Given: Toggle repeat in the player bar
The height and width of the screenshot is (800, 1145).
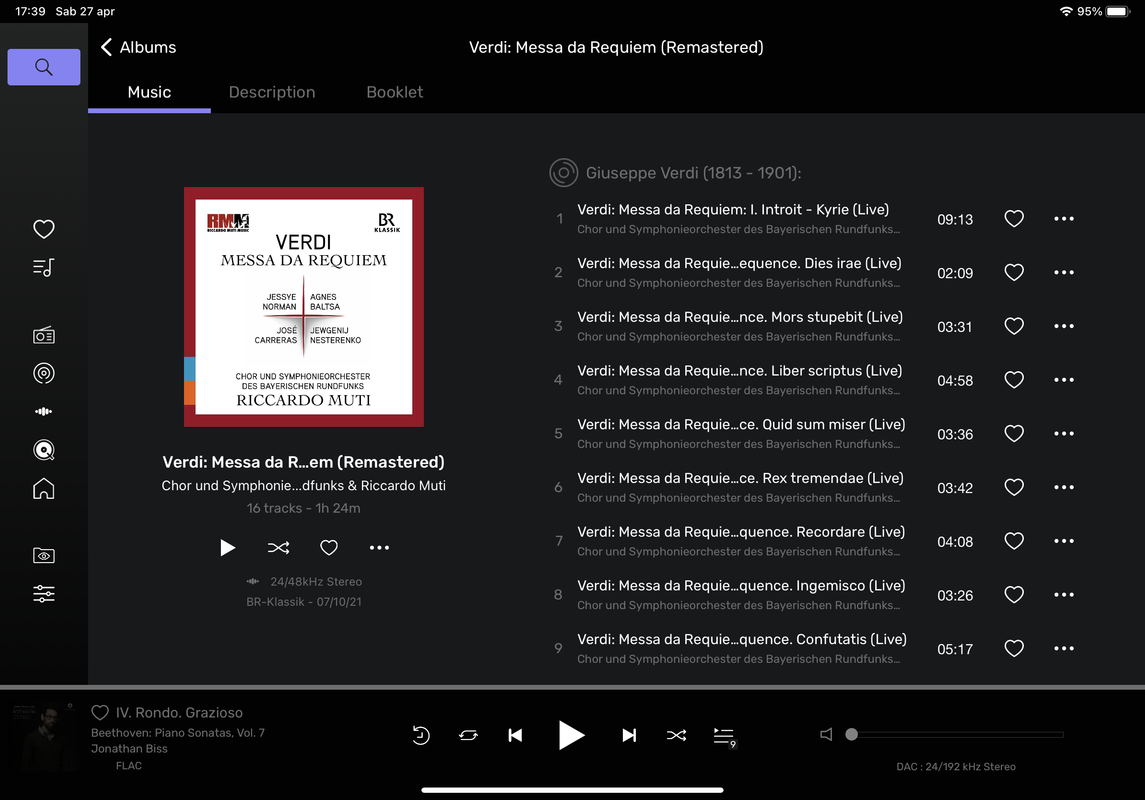Looking at the screenshot, I should click(468, 735).
